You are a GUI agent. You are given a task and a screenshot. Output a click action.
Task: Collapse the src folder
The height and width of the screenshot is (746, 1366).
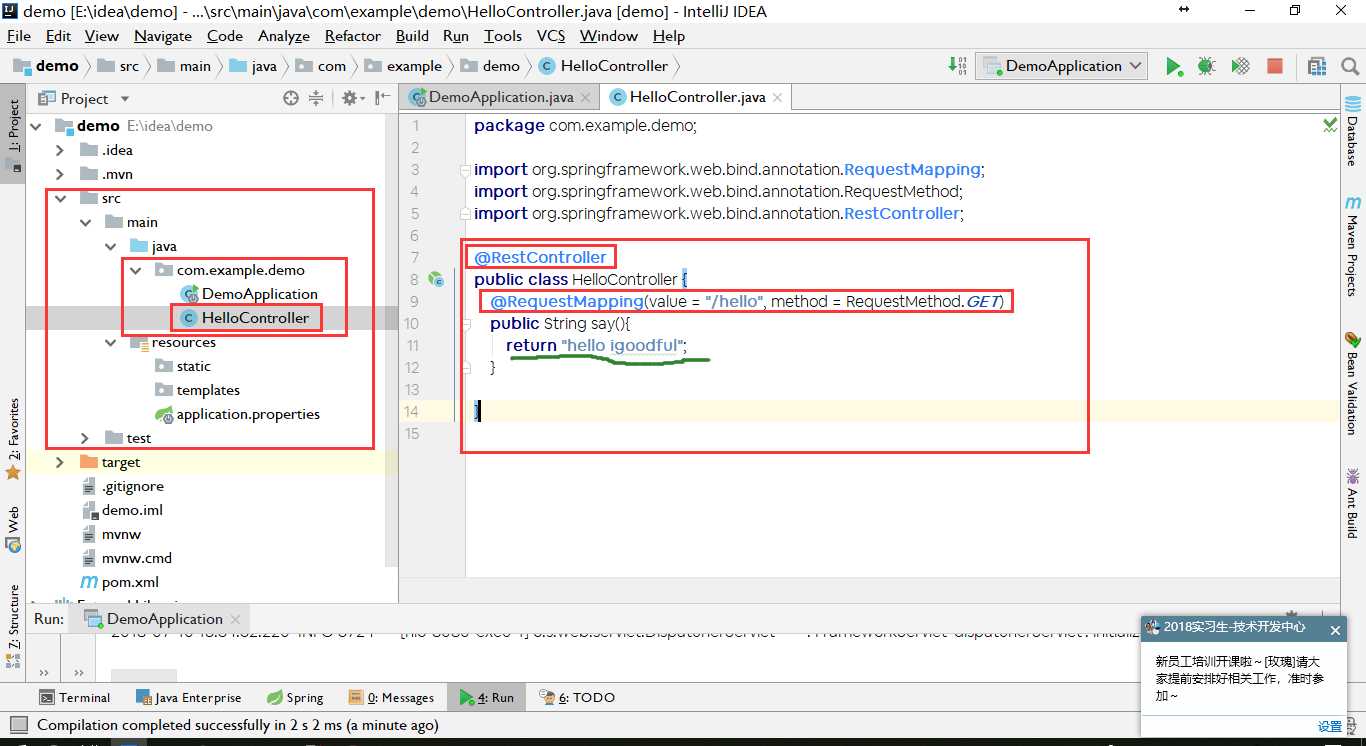(60, 198)
